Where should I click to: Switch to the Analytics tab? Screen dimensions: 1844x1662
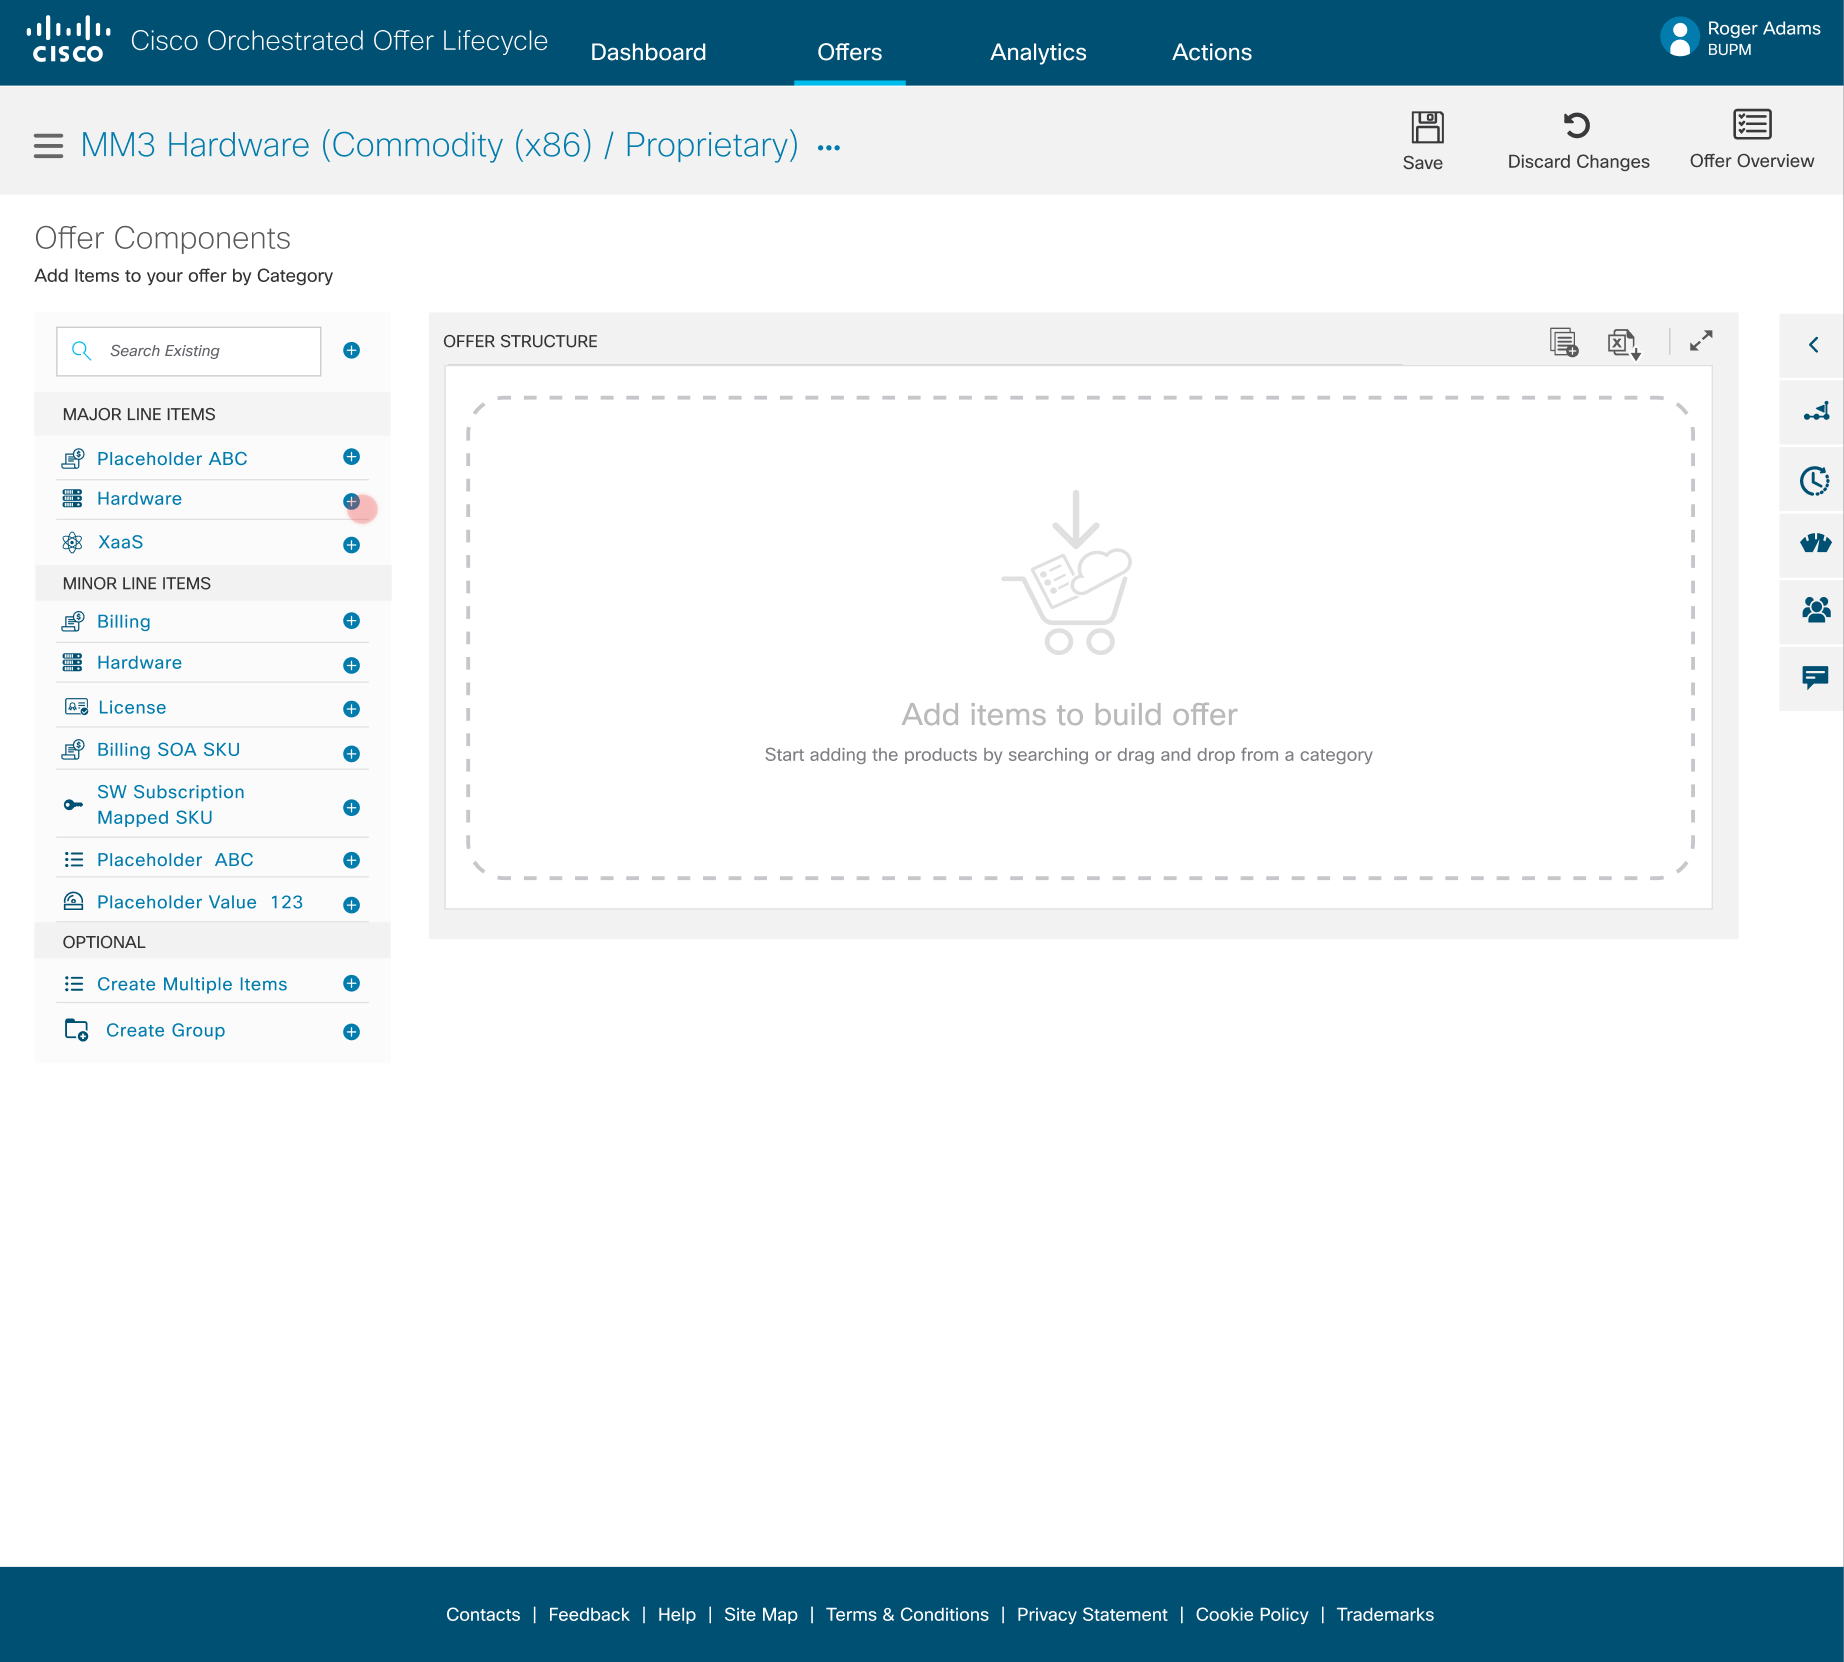[1037, 52]
